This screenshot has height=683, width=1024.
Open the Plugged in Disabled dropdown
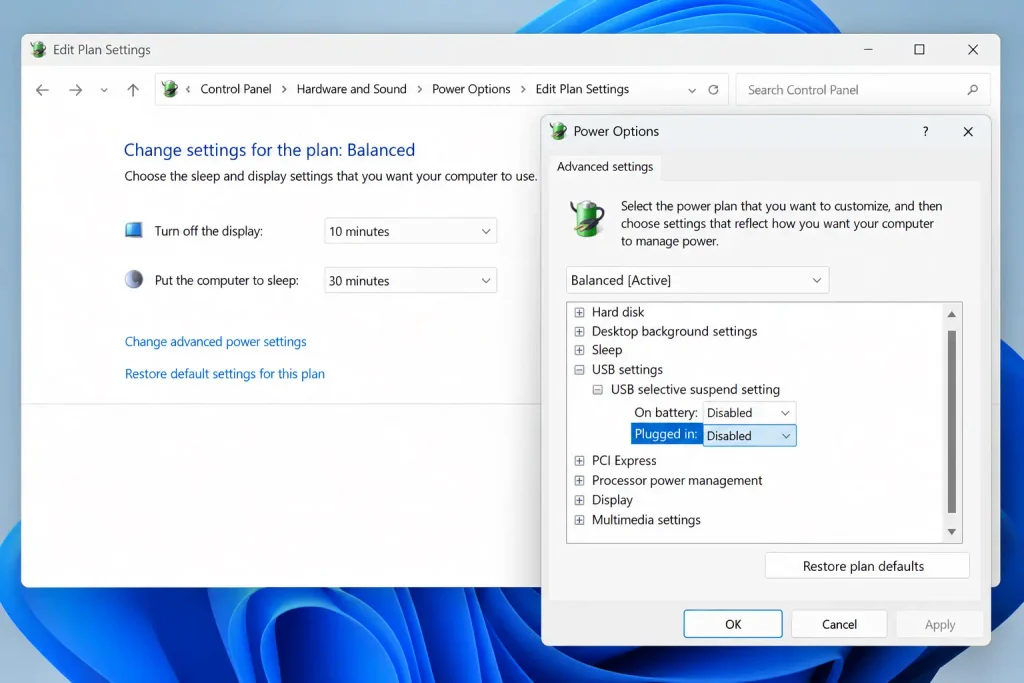point(749,436)
